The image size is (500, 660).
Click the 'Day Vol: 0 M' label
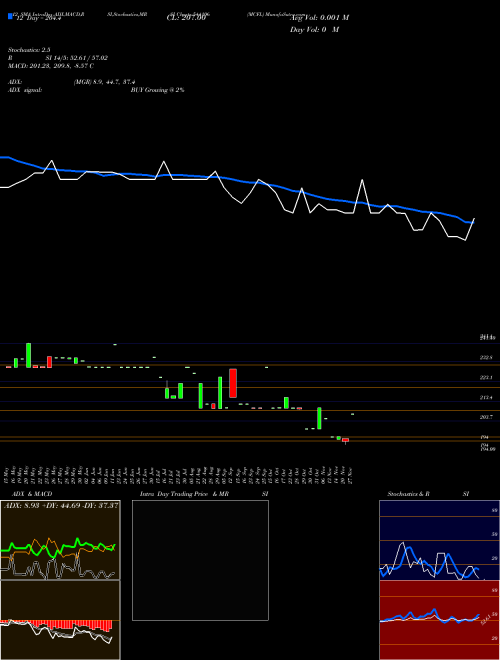tap(314, 30)
